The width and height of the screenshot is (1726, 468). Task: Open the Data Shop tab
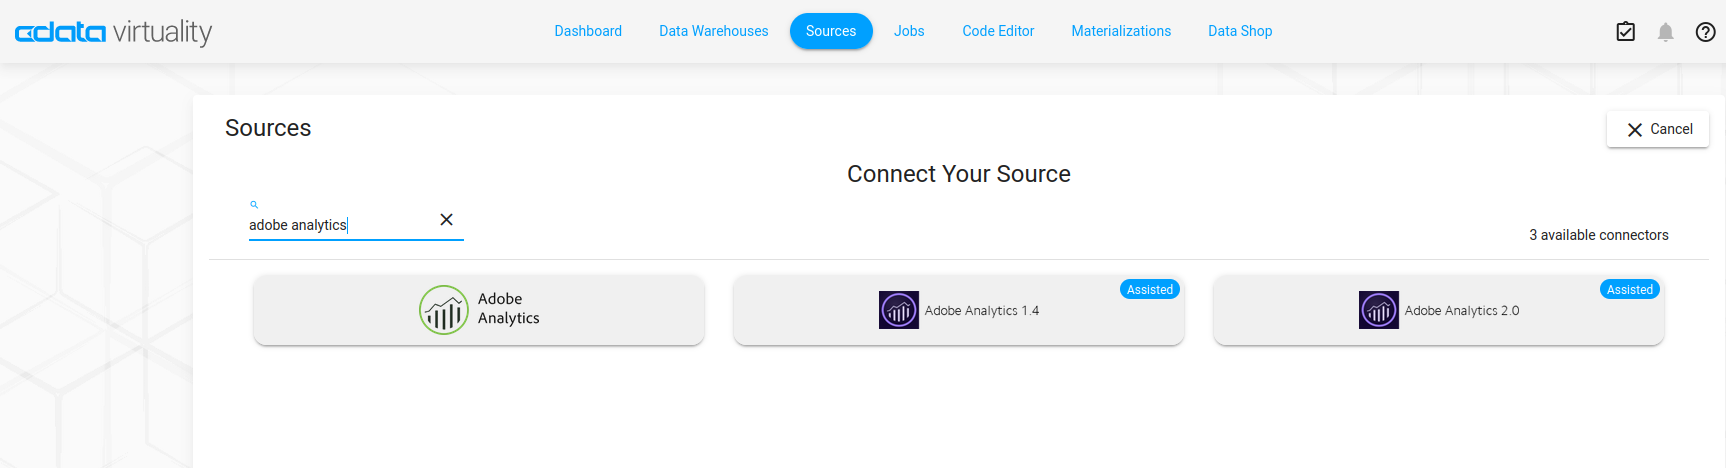tap(1240, 31)
